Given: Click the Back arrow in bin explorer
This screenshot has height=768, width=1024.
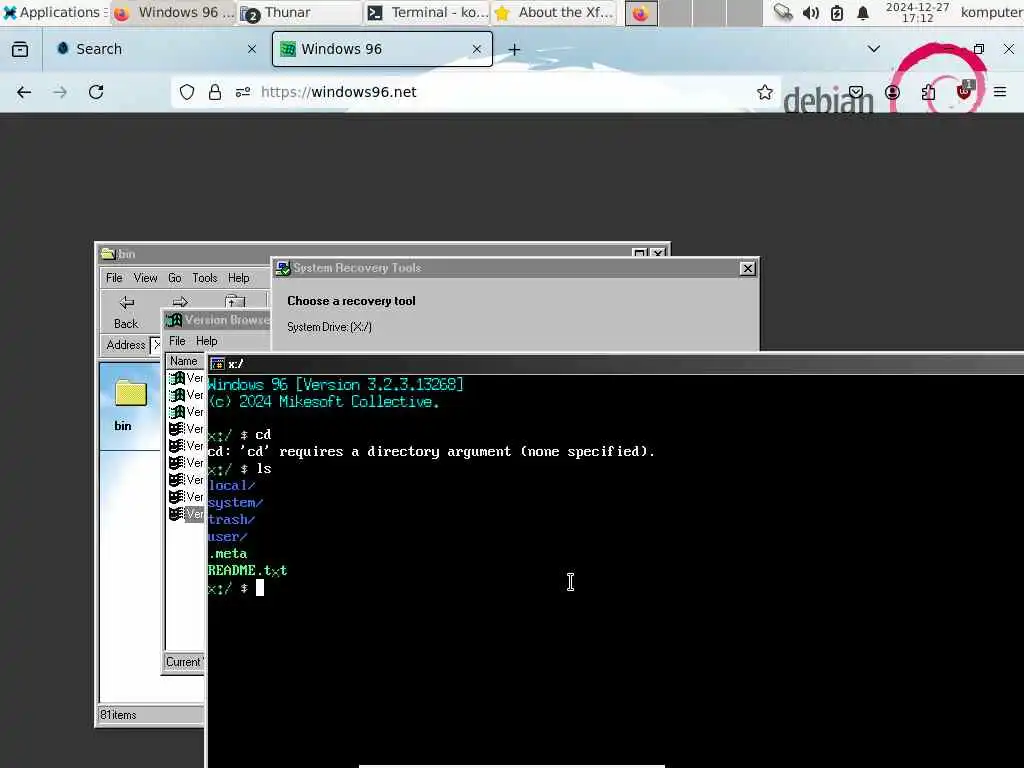Looking at the screenshot, I should (126, 312).
